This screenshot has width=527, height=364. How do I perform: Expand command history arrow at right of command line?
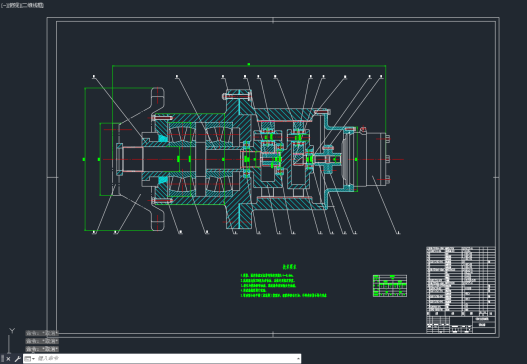pos(298,359)
